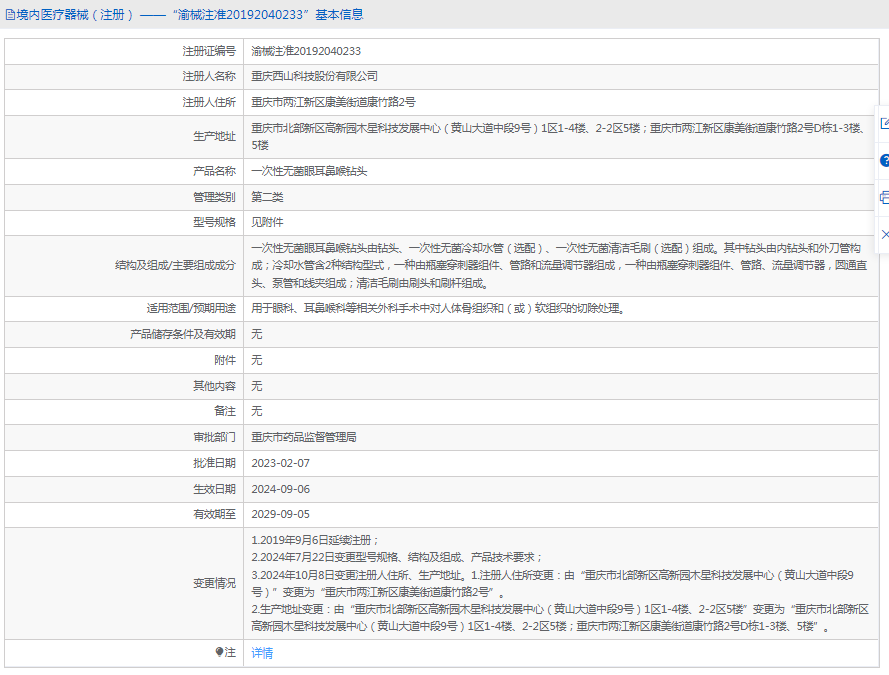Click registrant name 重庆西山科技股份有限公司
Screen dimensions: 889x675
[314, 76]
